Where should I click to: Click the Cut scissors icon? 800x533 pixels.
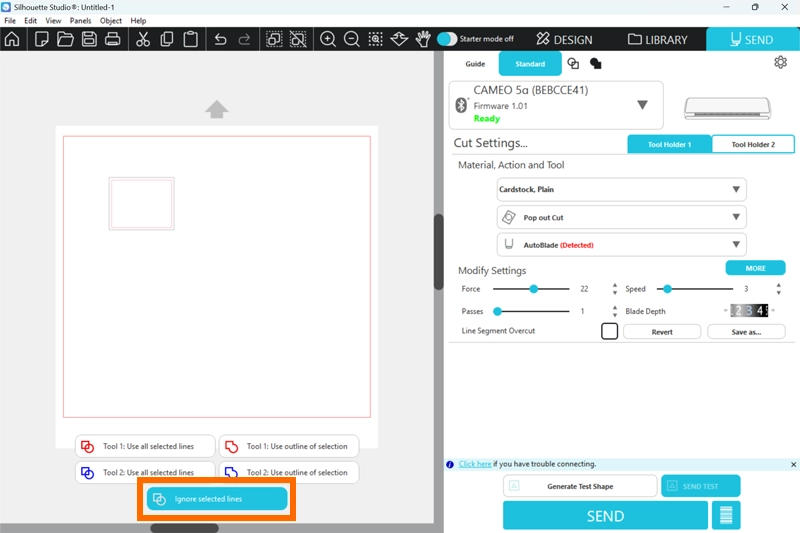tap(143, 40)
